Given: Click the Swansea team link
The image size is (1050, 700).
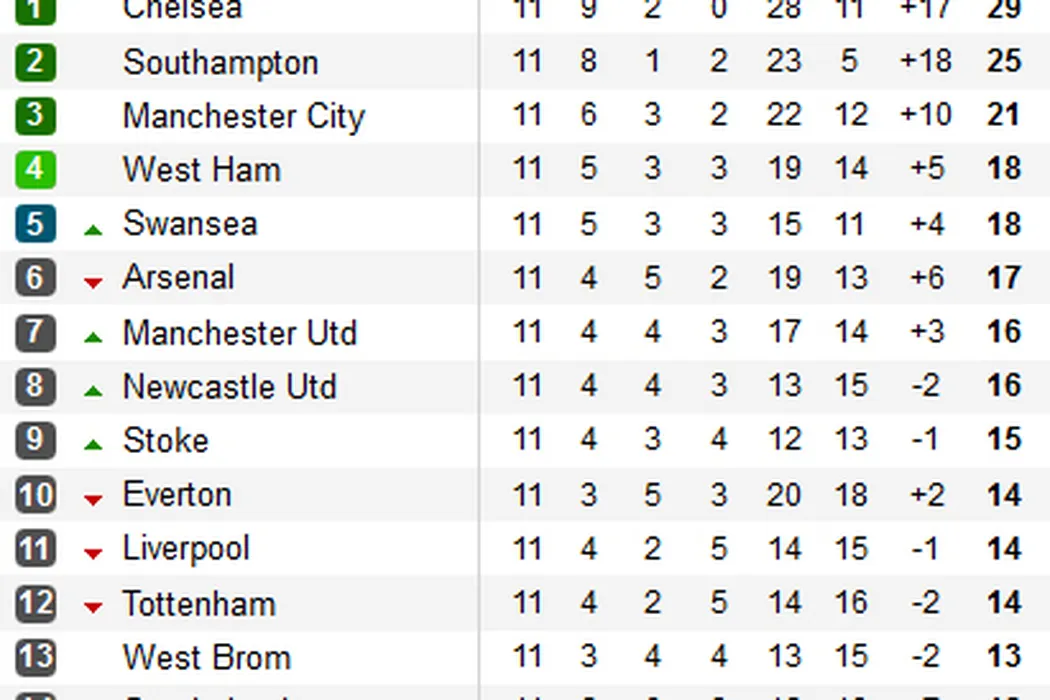Looking at the screenshot, I should (190, 223).
